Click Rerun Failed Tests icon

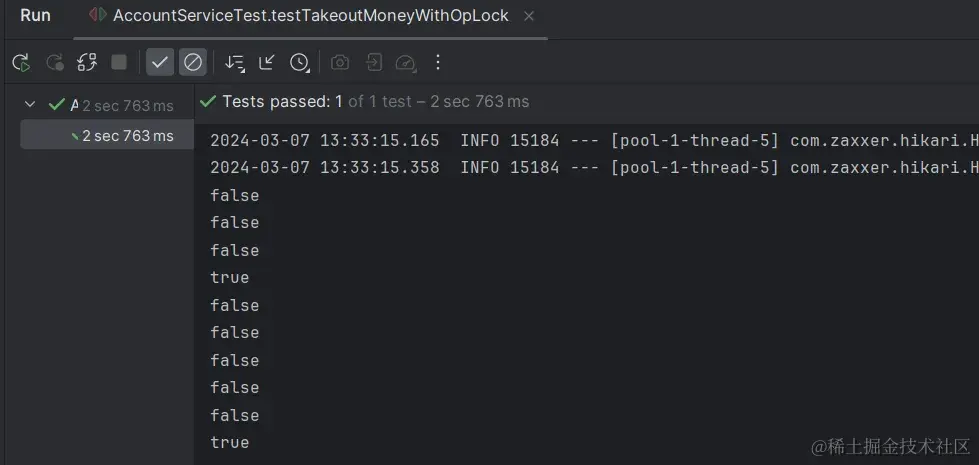54,63
